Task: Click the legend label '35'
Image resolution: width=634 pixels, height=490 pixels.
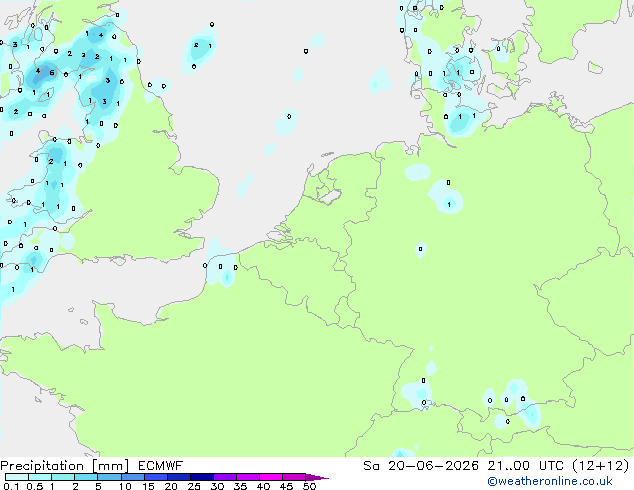Action: coord(240,486)
